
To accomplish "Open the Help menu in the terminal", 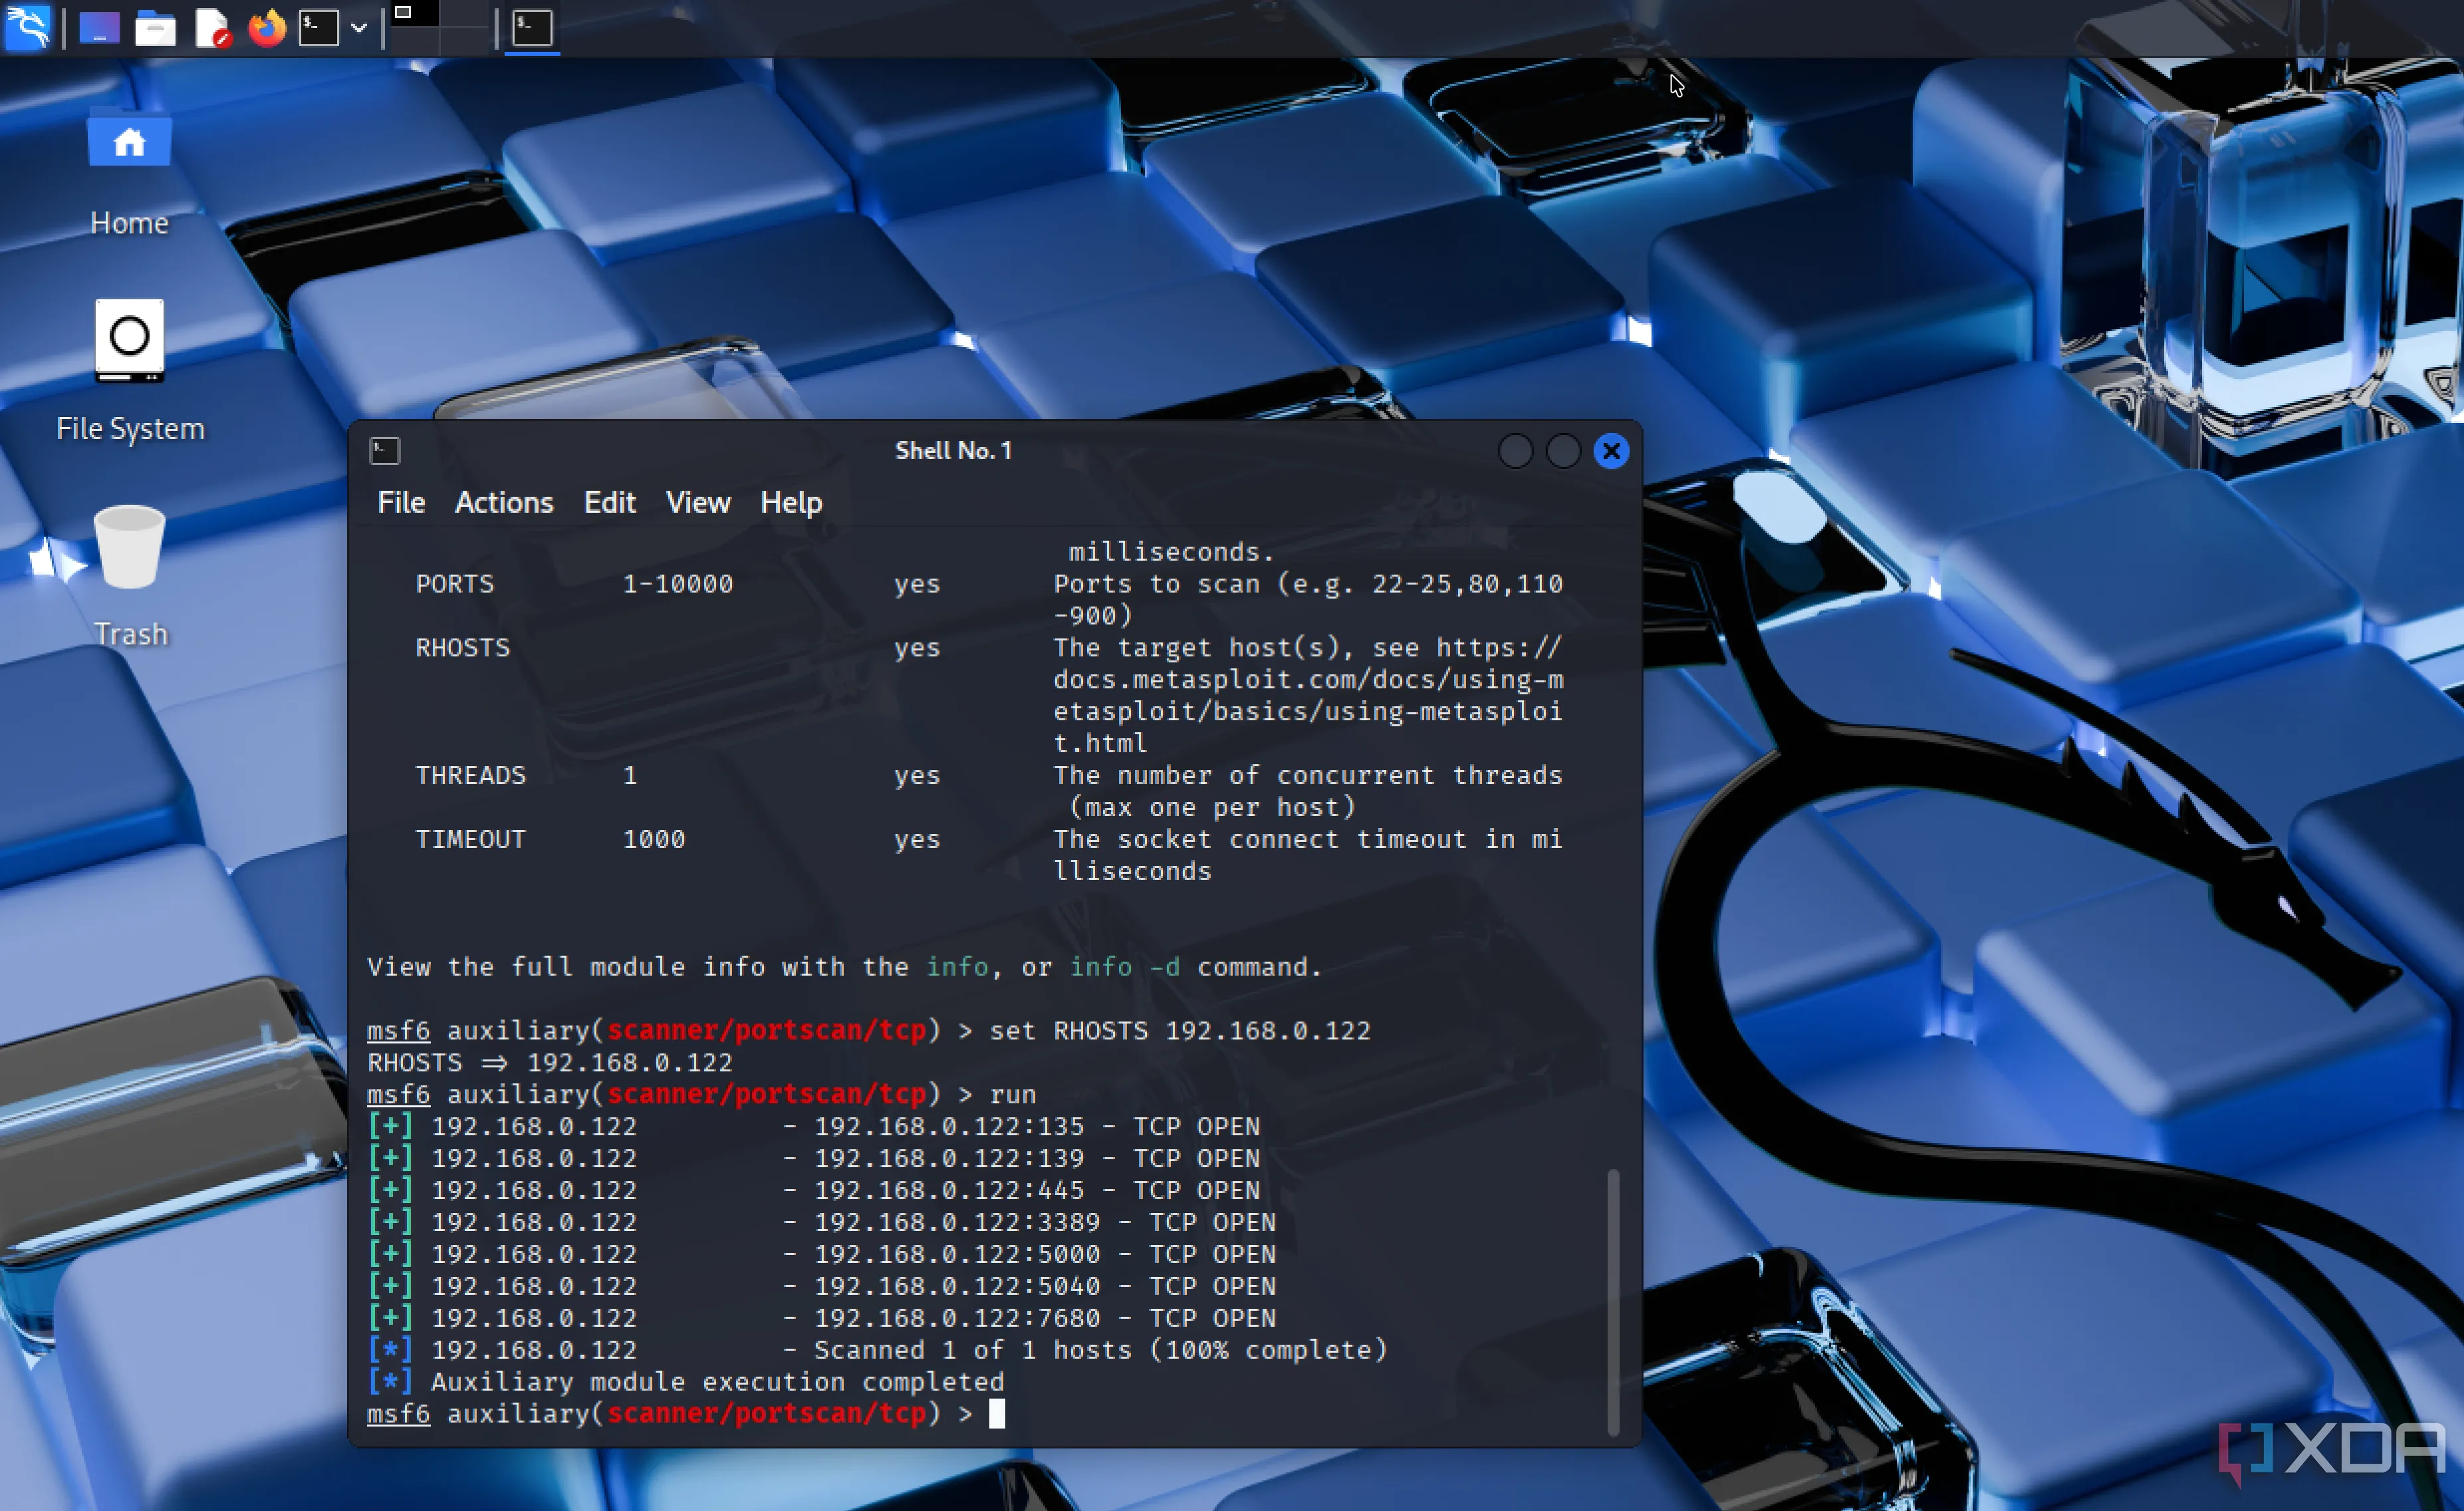I will coord(790,502).
